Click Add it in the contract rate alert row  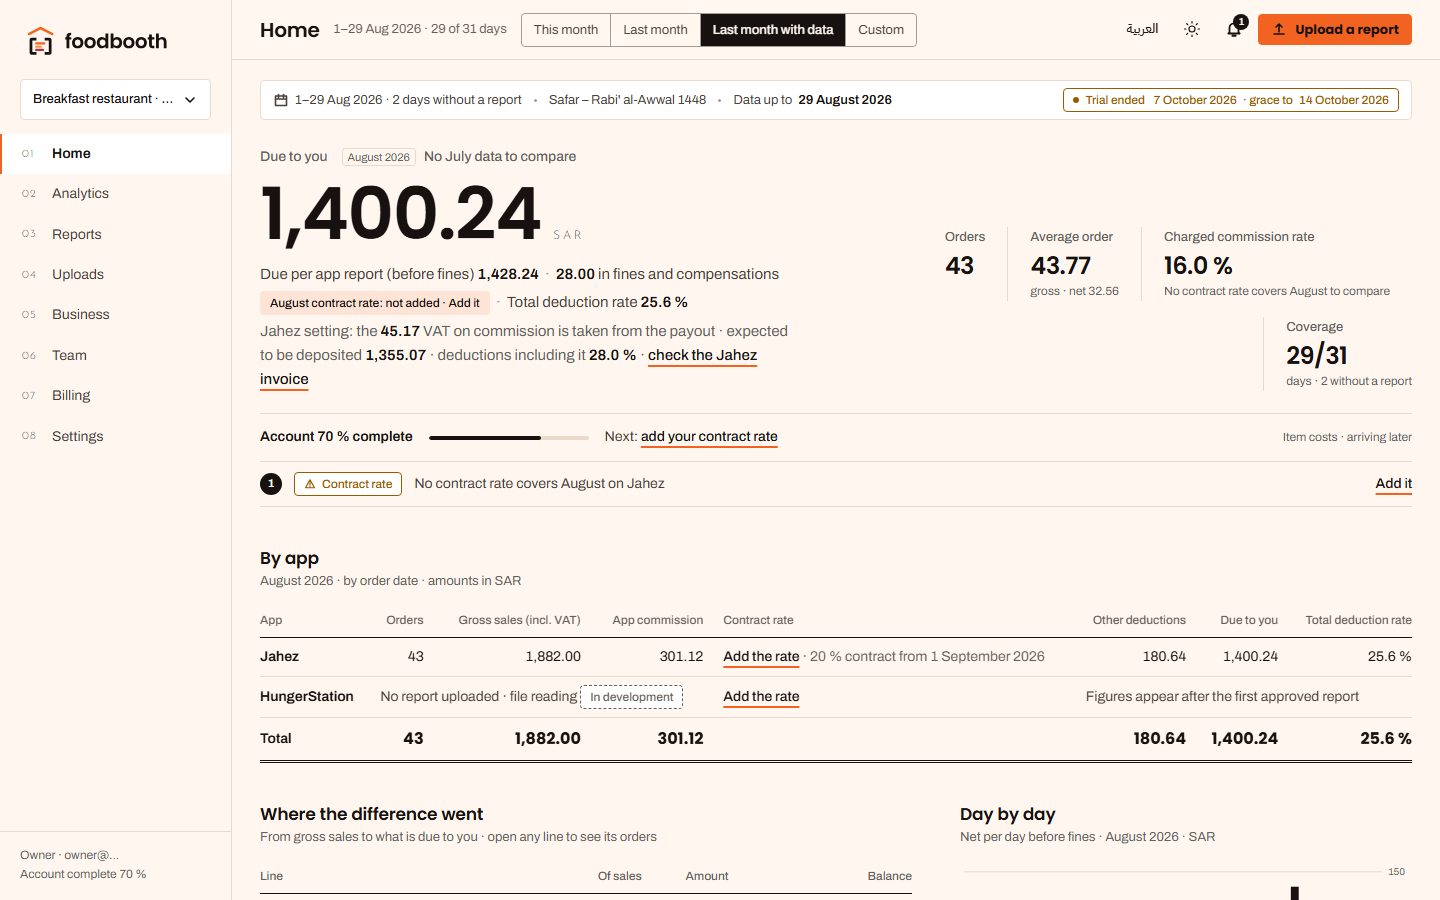1393,483
